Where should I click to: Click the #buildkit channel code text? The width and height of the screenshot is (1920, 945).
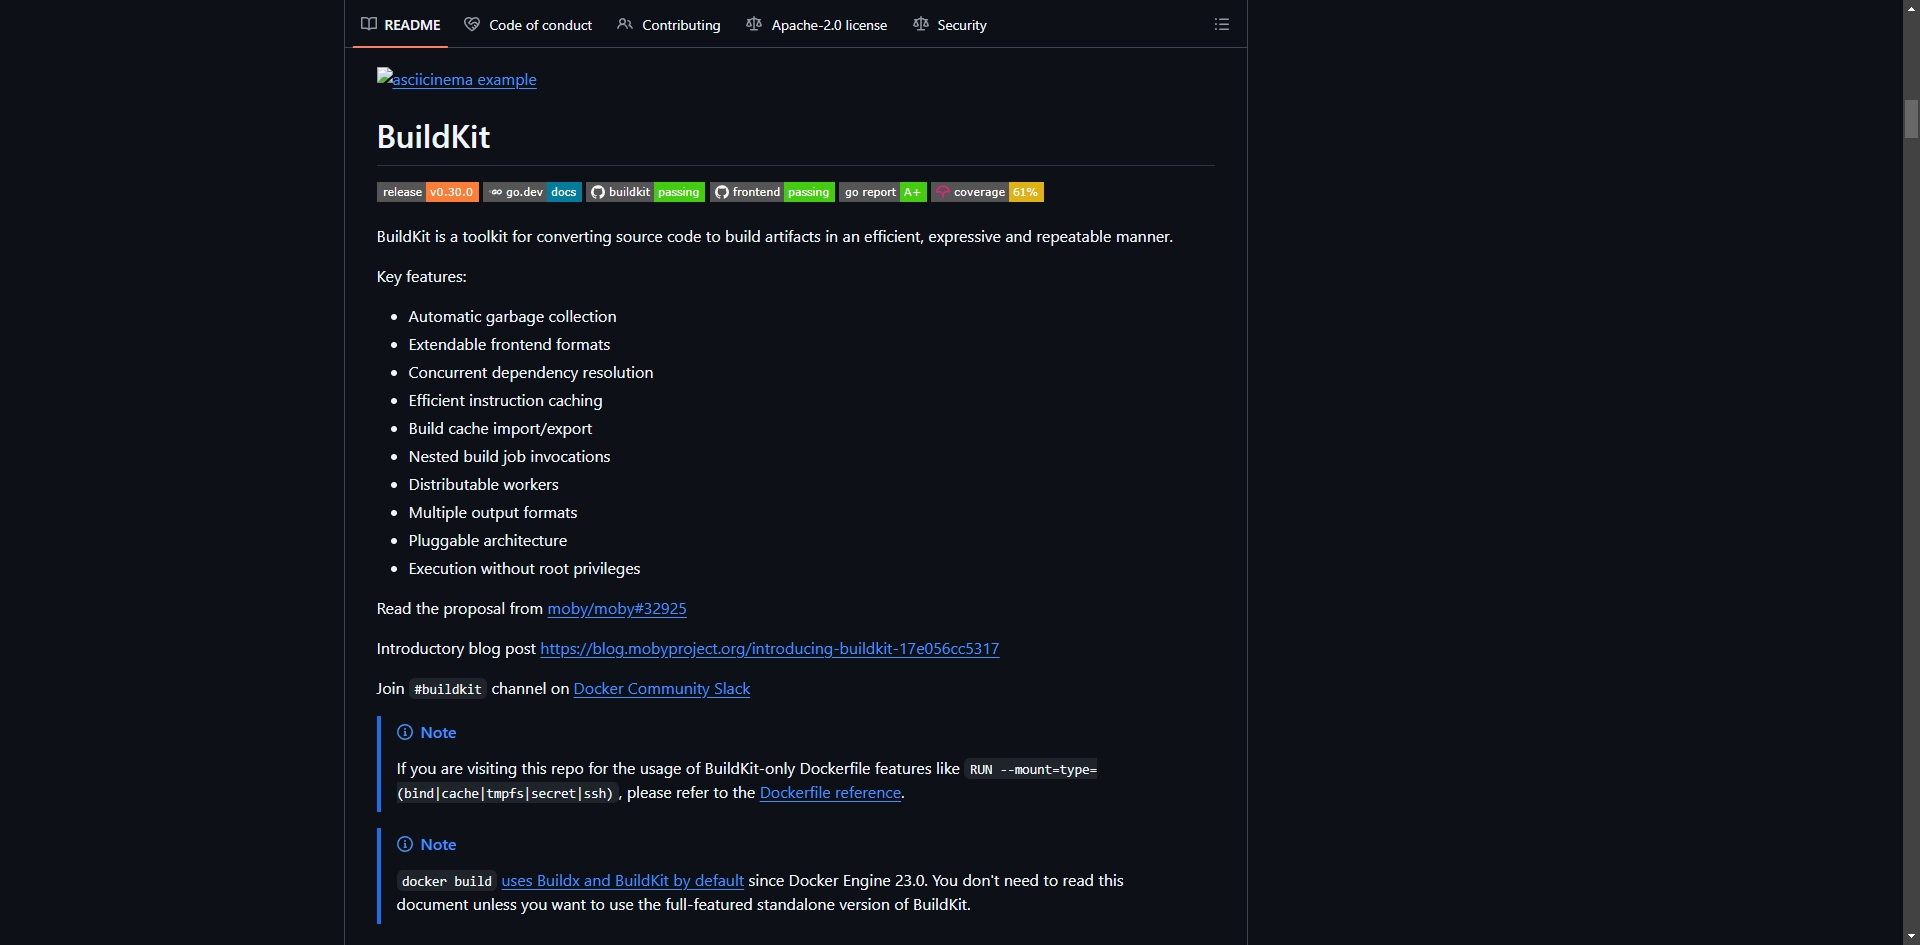tap(448, 689)
